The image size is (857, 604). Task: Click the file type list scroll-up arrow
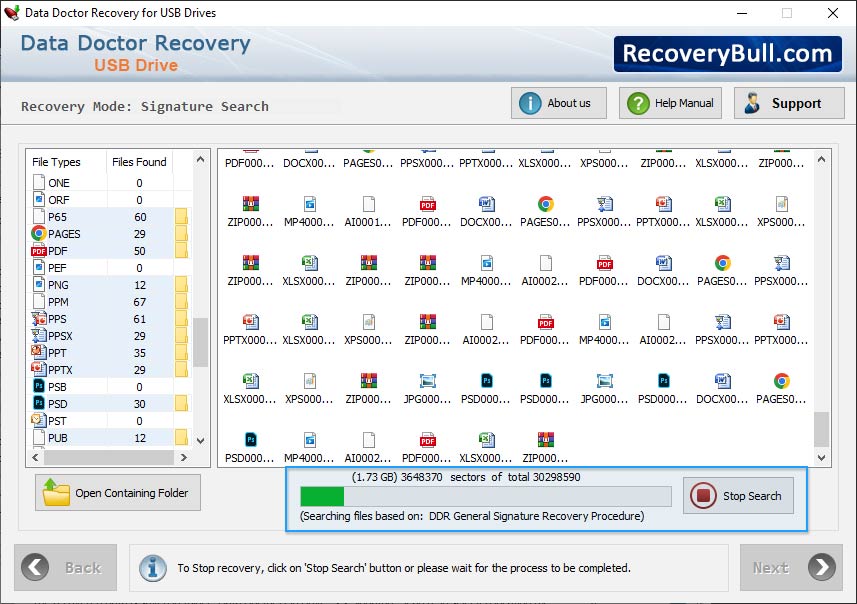[x=201, y=160]
